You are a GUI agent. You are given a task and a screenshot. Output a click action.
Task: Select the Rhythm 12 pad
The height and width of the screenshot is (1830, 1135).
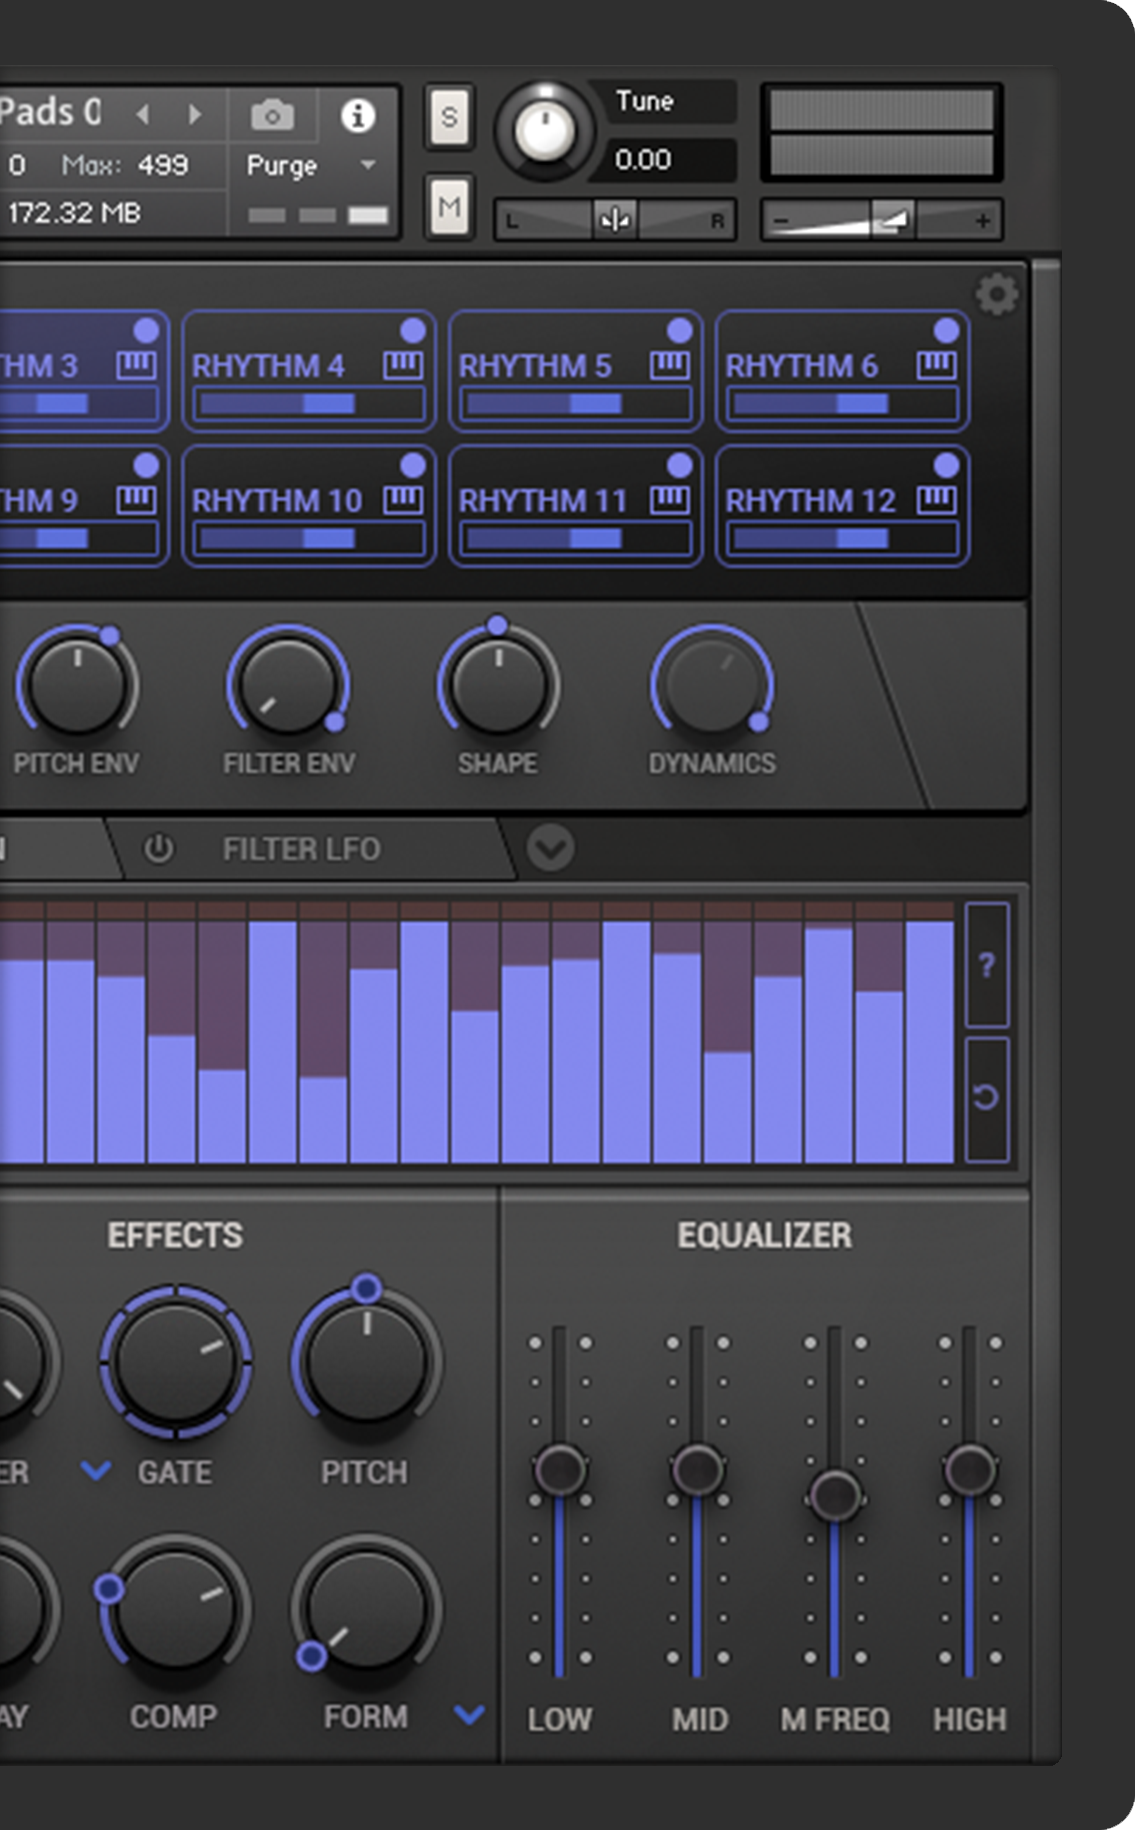(x=843, y=505)
